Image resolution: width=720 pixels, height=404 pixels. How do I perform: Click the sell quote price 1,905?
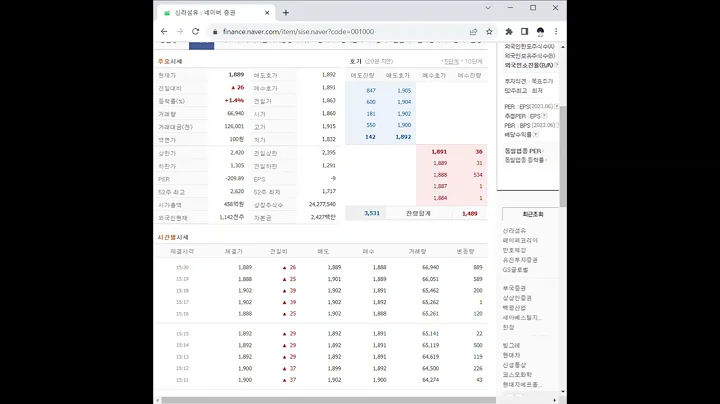404,90
